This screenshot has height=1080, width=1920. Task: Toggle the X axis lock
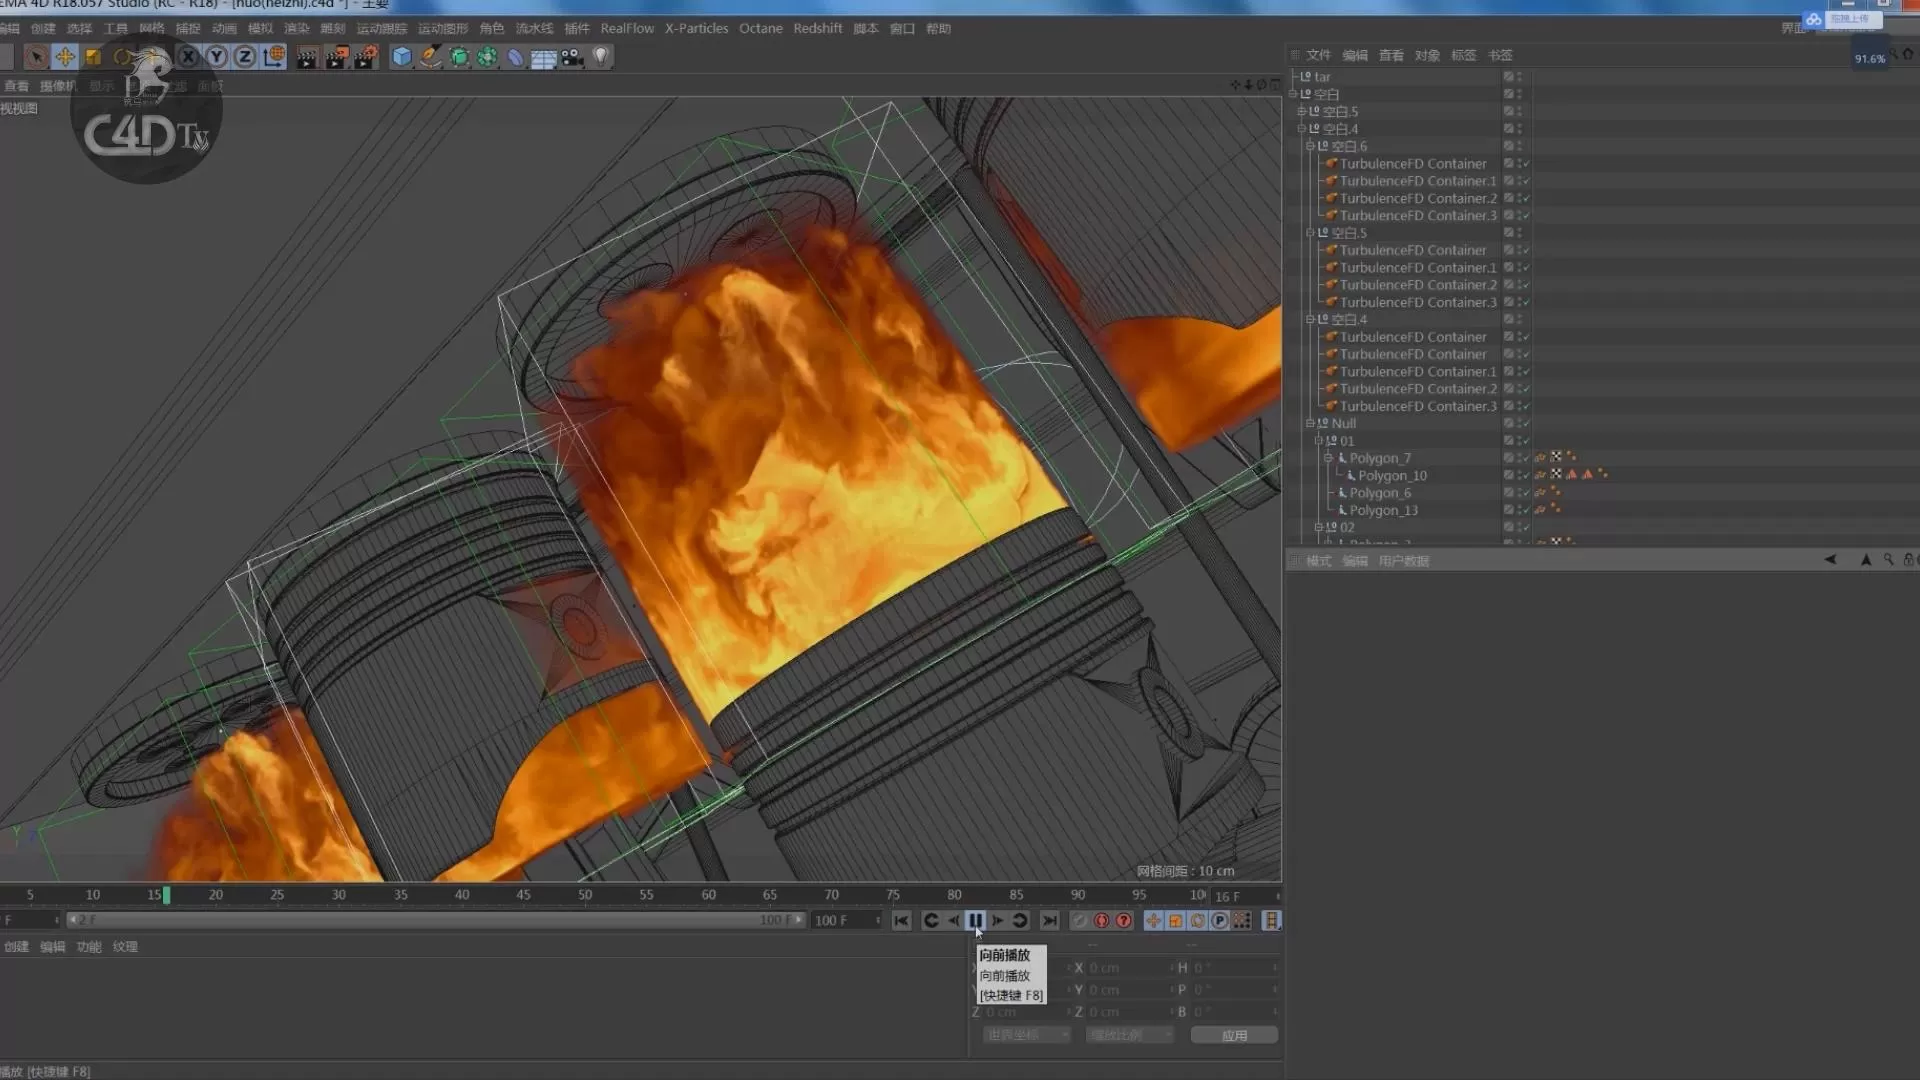[x=188, y=57]
